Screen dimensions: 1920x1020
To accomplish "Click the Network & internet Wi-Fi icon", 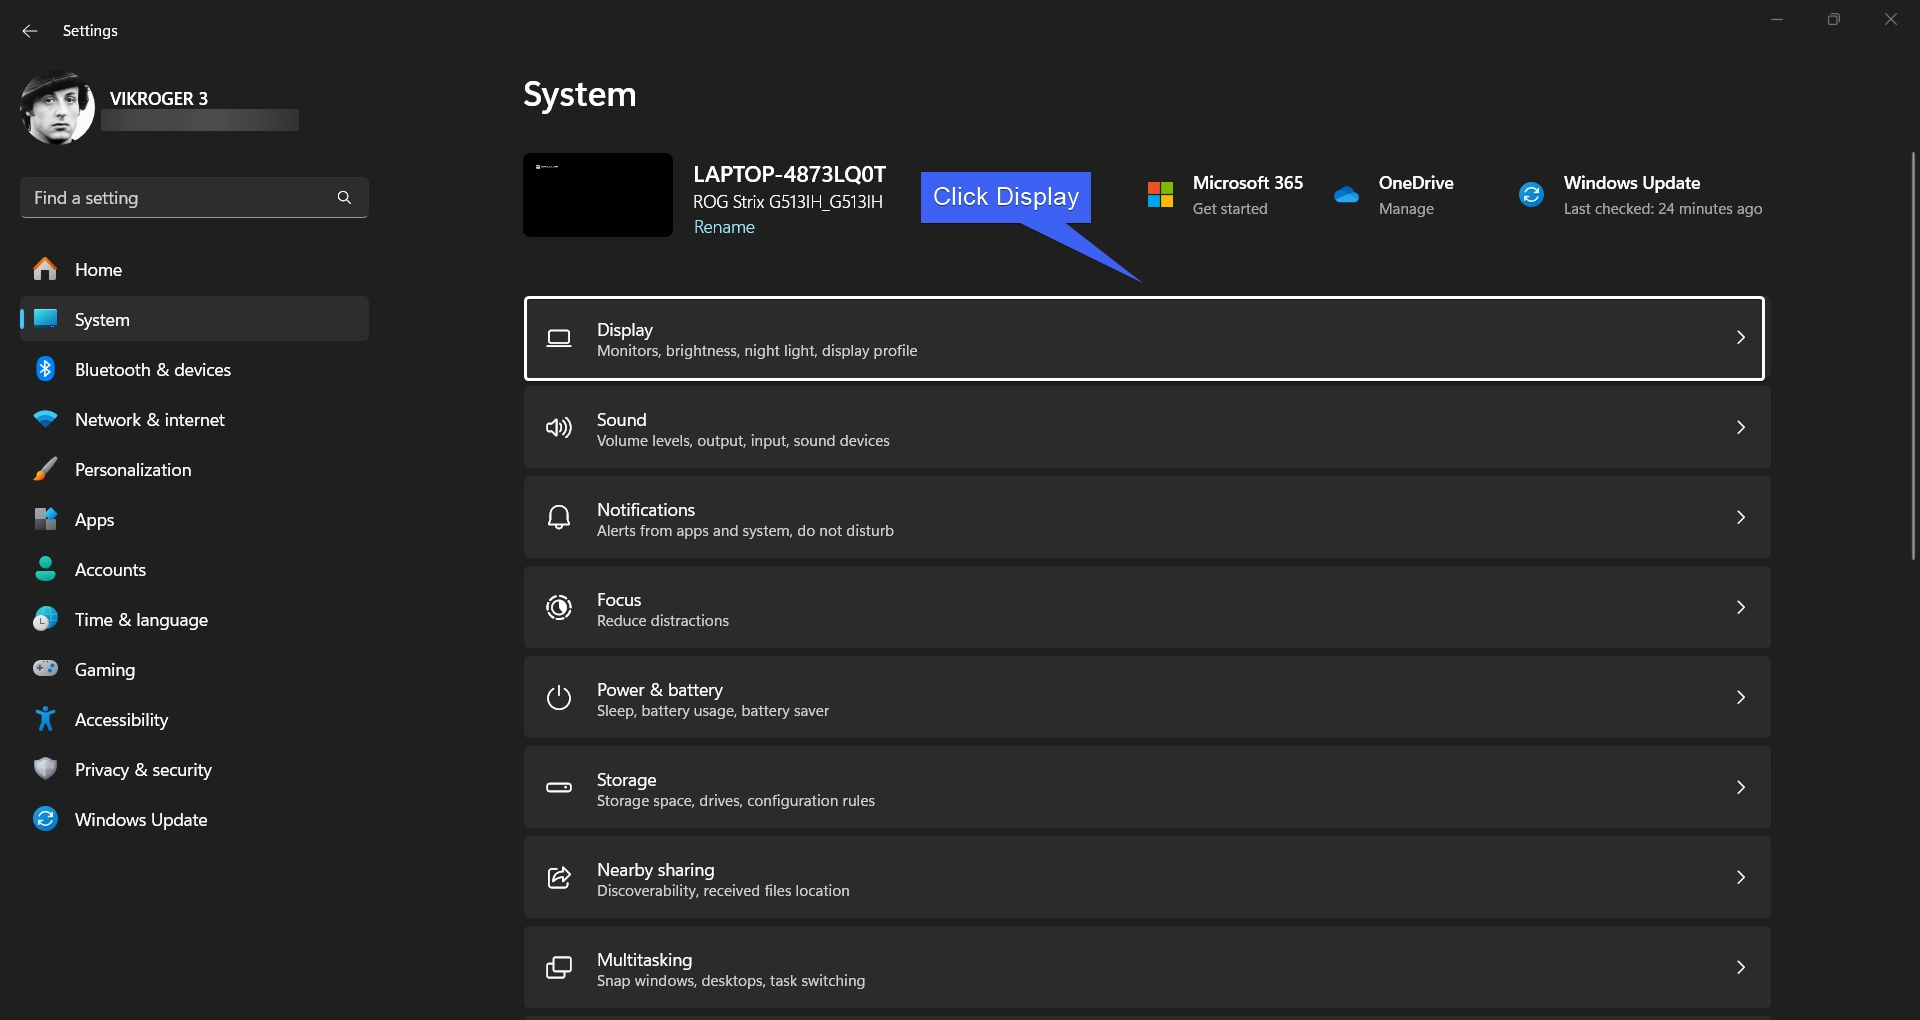I will click(x=45, y=419).
